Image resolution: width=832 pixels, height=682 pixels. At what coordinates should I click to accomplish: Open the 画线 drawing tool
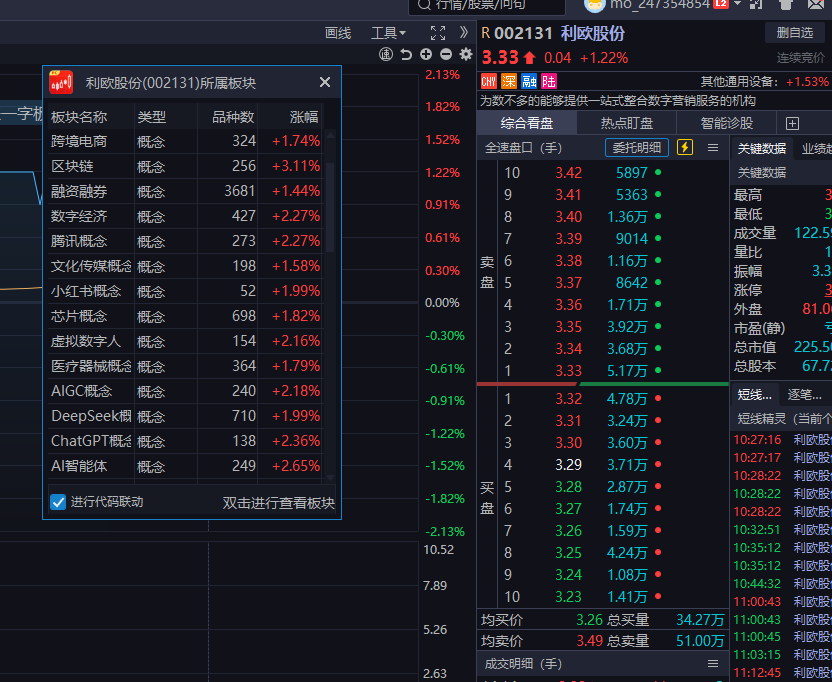[338, 33]
